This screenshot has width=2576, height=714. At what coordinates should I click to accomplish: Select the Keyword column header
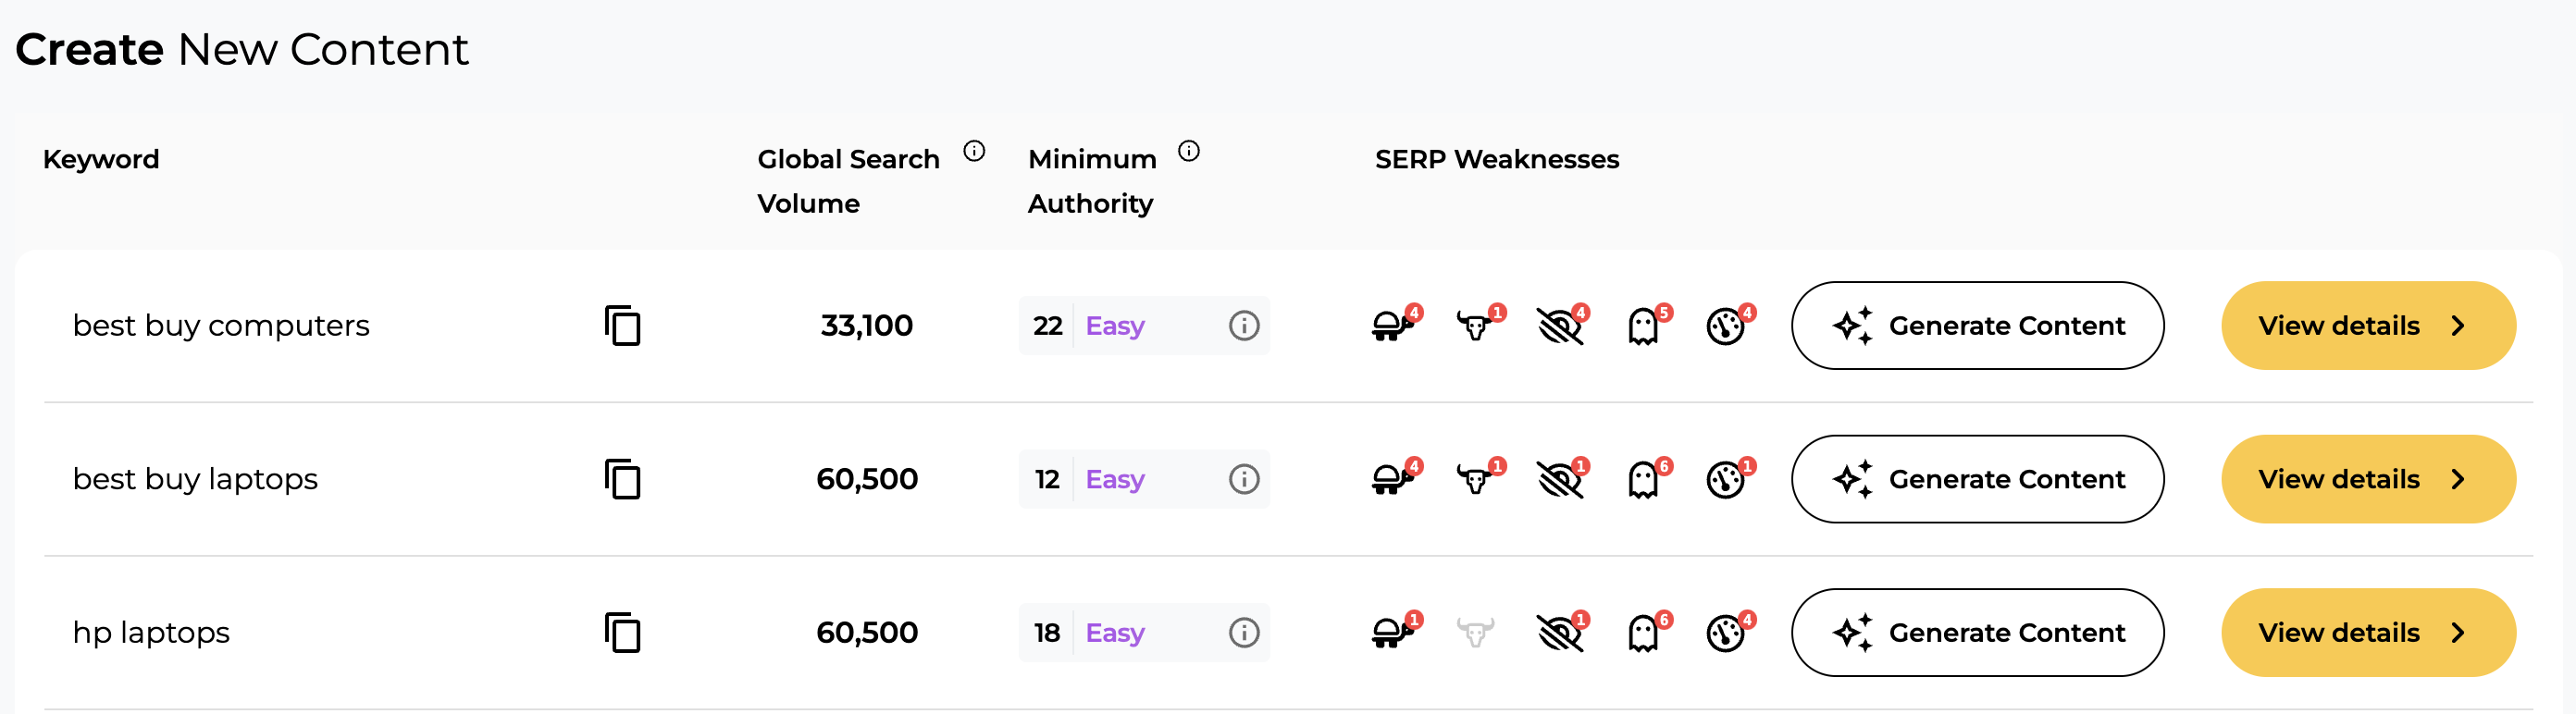click(x=101, y=159)
